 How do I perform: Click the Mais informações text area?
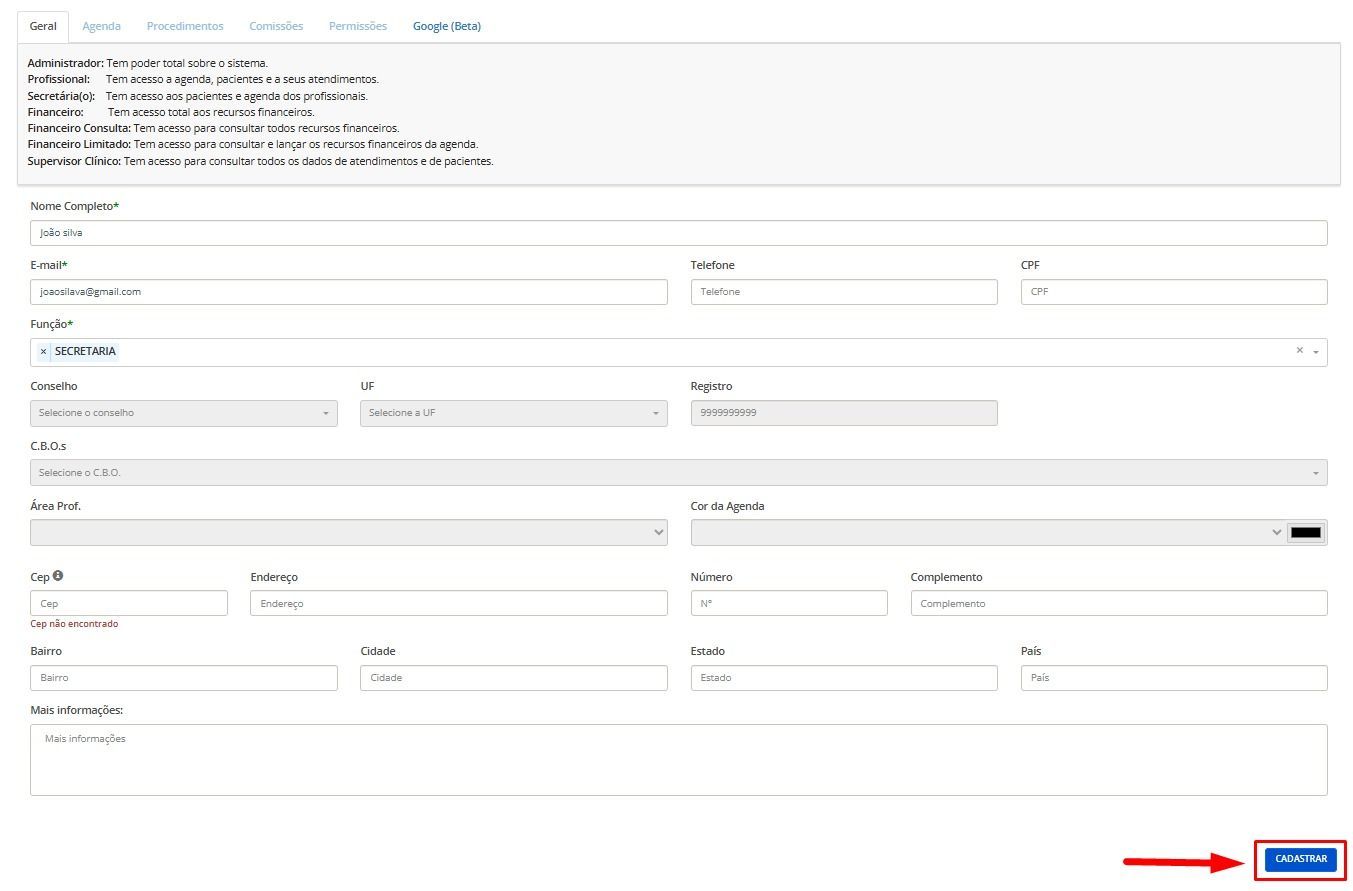coord(679,760)
